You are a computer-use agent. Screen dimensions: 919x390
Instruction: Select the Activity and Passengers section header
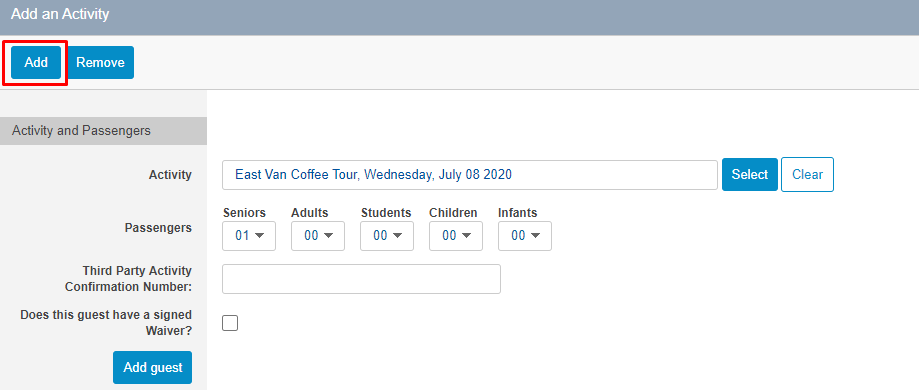tap(103, 131)
